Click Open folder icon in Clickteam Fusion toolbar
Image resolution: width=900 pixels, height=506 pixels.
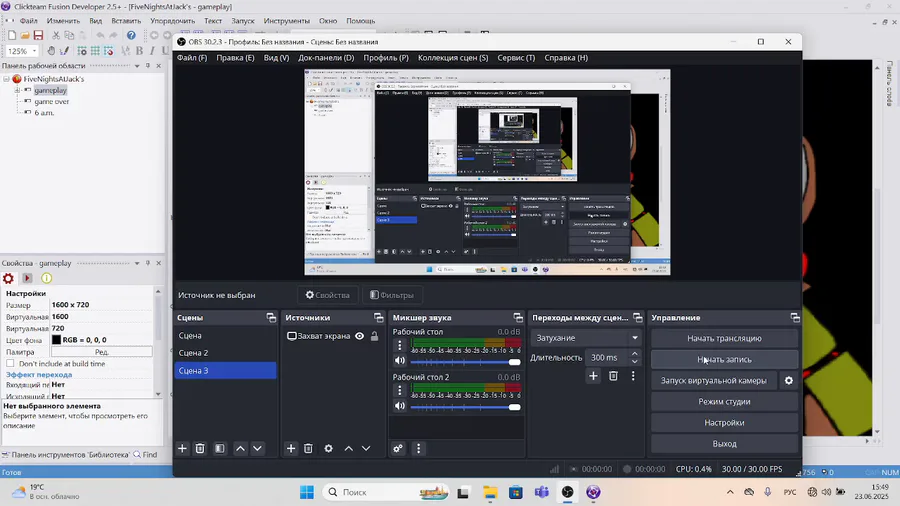pos(25,36)
